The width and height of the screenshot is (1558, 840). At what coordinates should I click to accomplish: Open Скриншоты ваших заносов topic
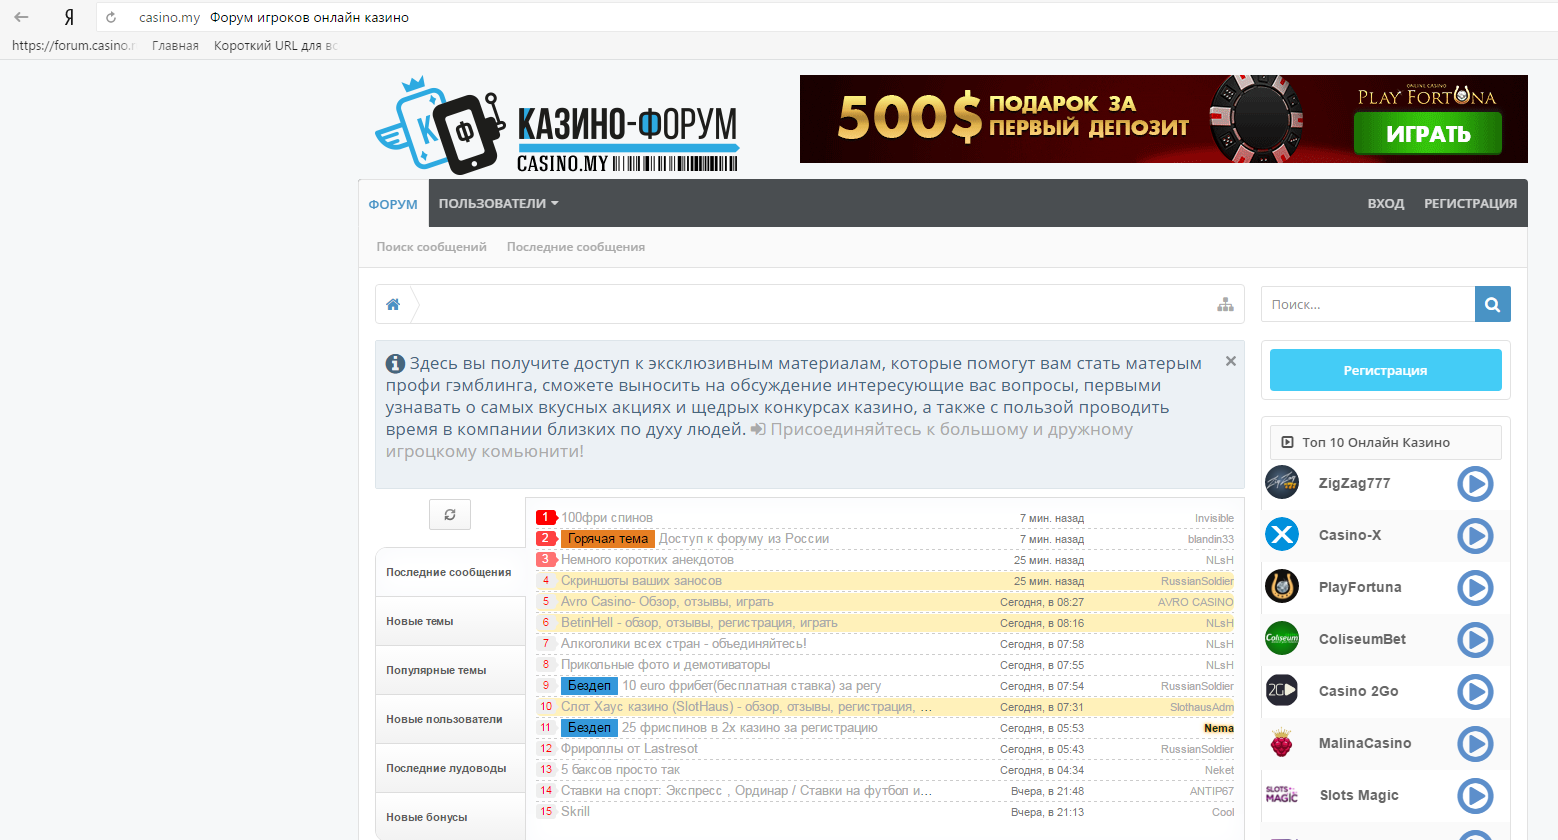(641, 581)
